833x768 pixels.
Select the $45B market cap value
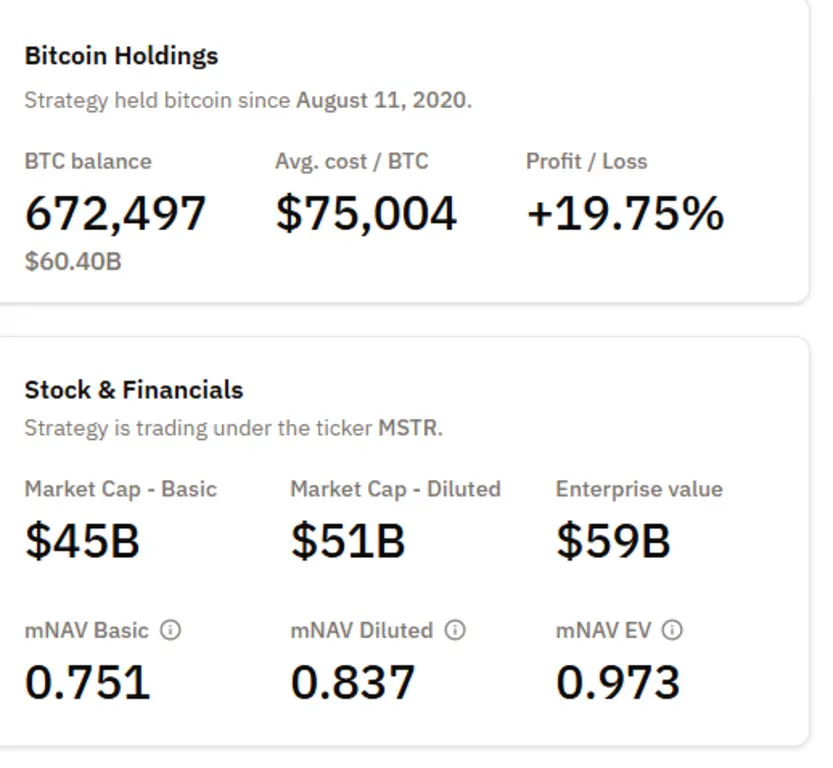point(82,541)
